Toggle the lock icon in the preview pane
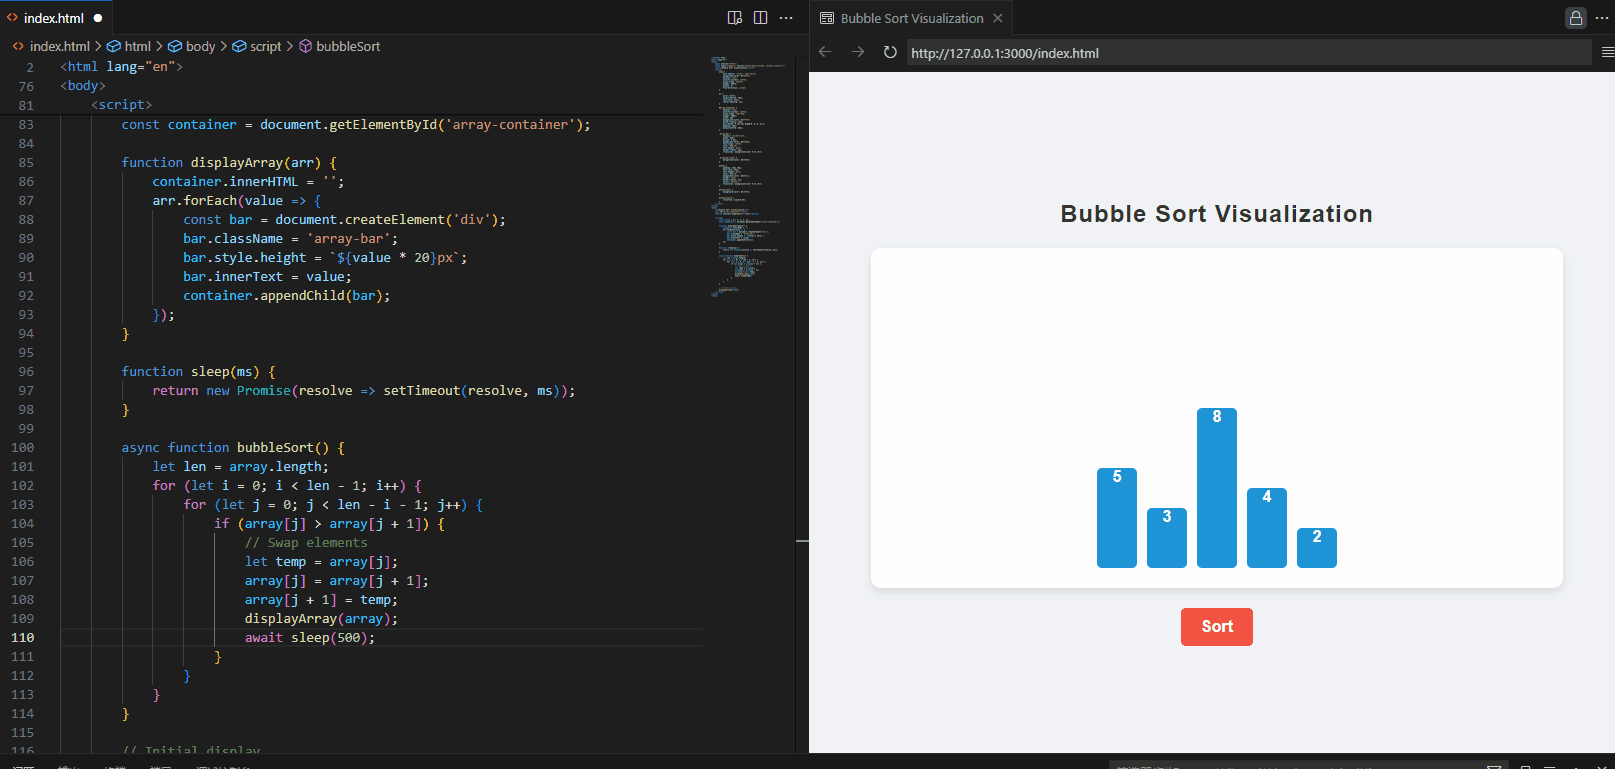The height and width of the screenshot is (769, 1615). point(1576,18)
